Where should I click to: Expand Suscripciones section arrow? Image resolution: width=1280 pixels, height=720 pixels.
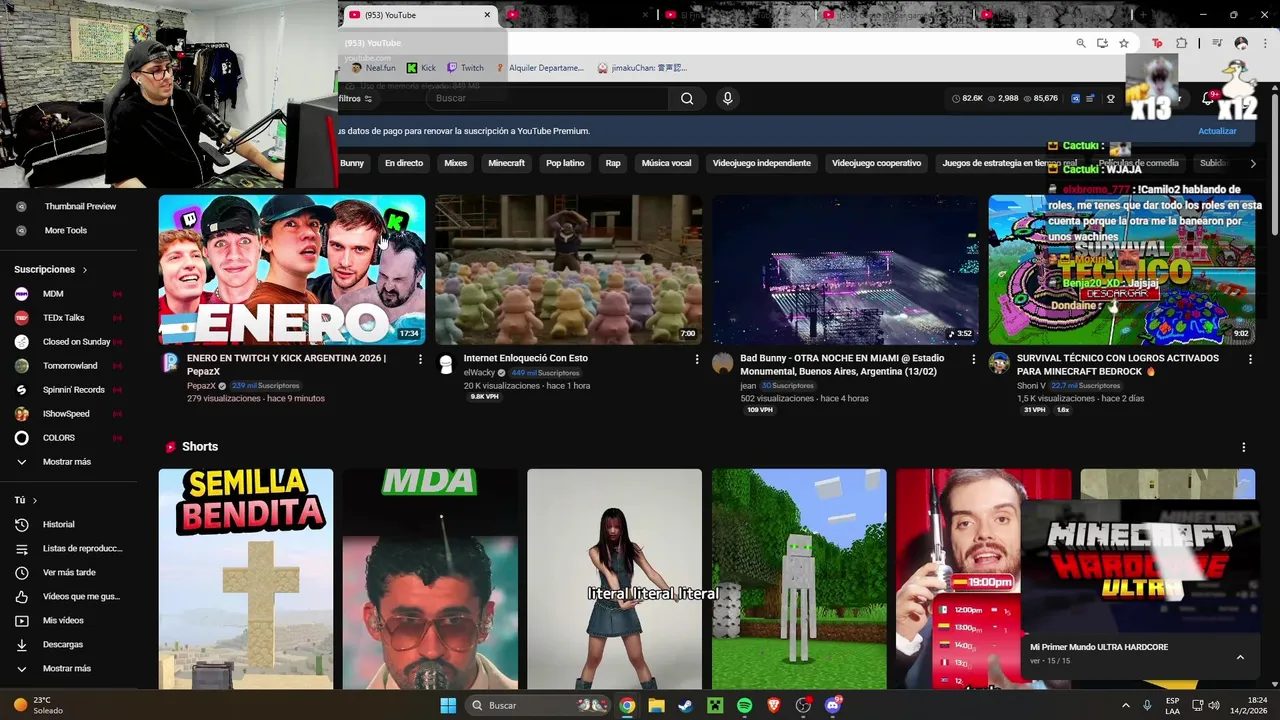tap(85, 270)
